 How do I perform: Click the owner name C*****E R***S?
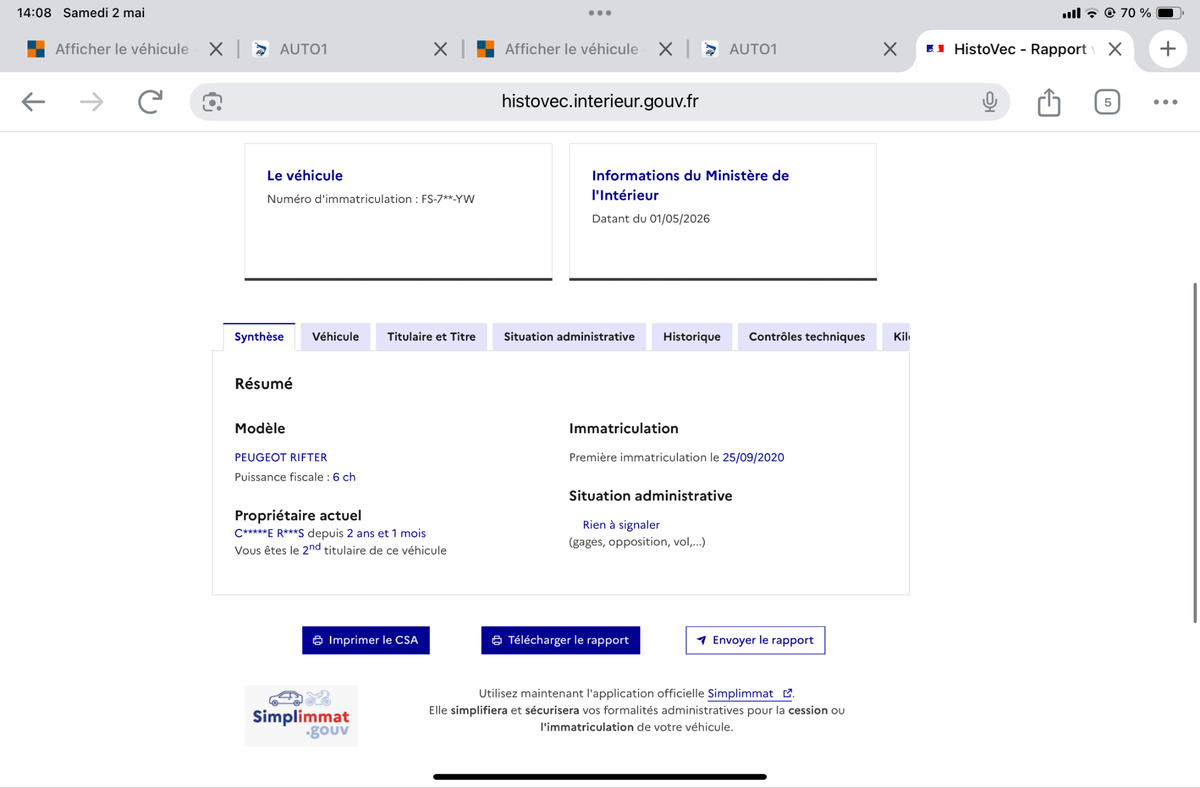coord(269,533)
